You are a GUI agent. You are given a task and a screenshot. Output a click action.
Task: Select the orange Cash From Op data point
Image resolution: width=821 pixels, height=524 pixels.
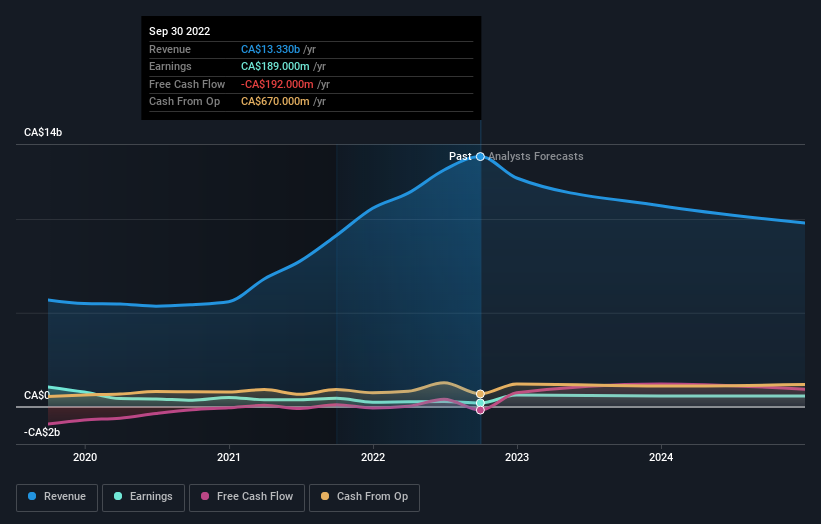tap(480, 394)
